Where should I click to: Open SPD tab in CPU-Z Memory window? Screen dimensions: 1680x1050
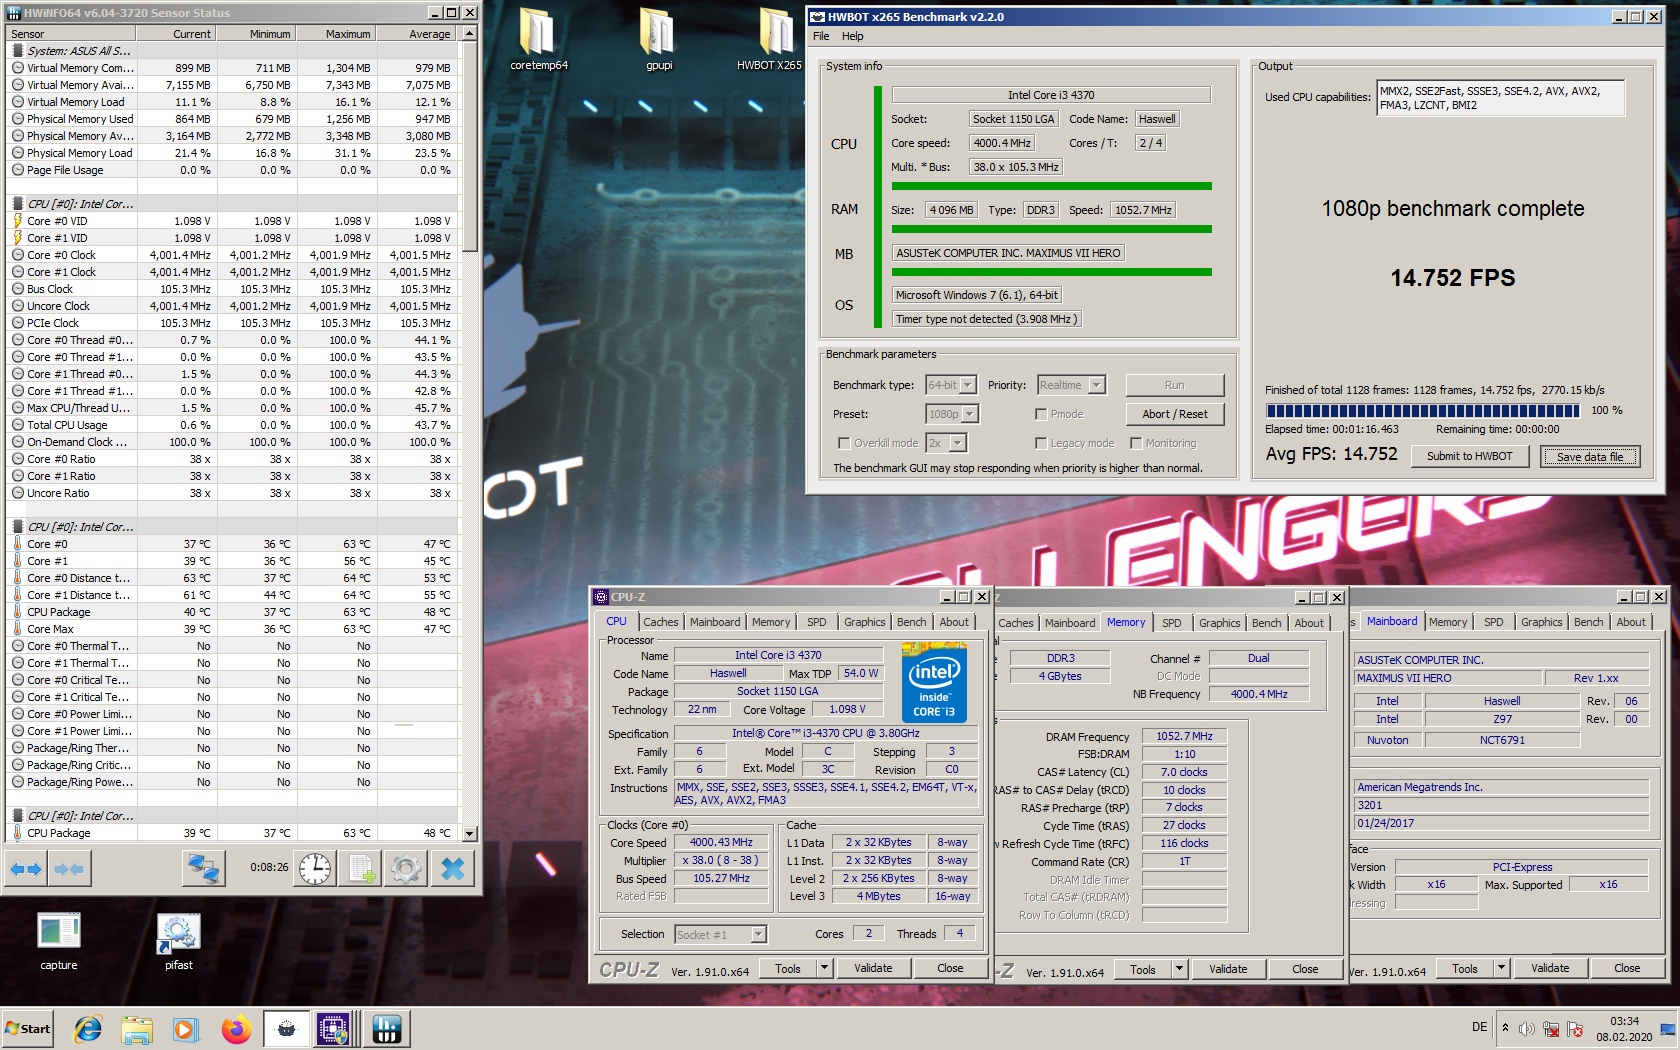[1172, 623]
